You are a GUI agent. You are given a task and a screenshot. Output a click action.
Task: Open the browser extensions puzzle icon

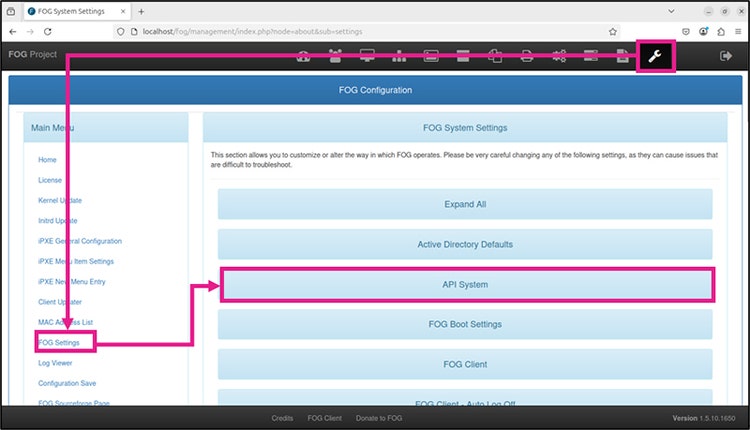tap(721, 32)
